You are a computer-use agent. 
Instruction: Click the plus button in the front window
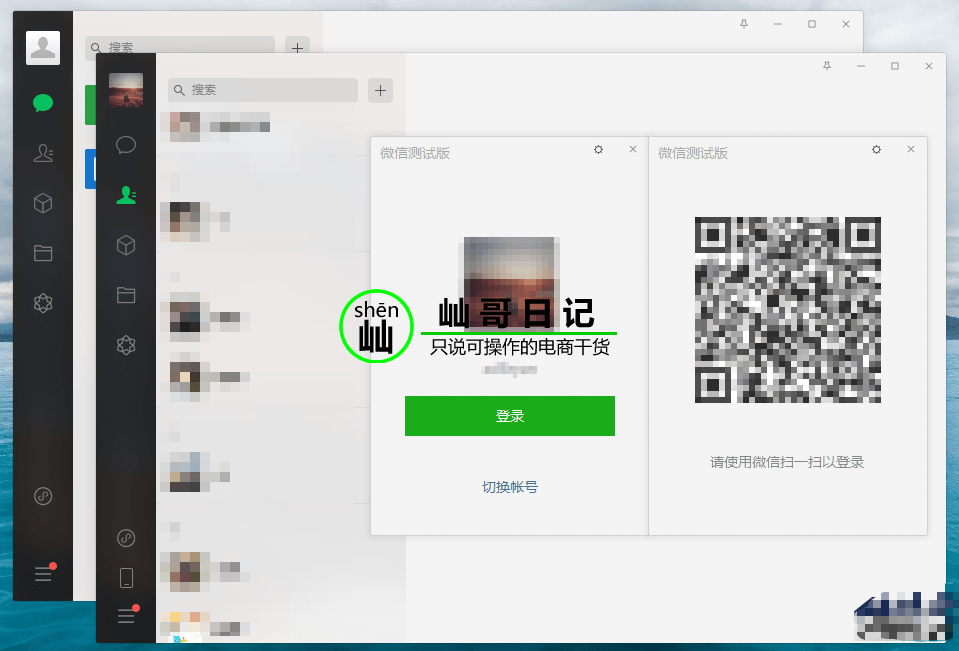point(380,91)
